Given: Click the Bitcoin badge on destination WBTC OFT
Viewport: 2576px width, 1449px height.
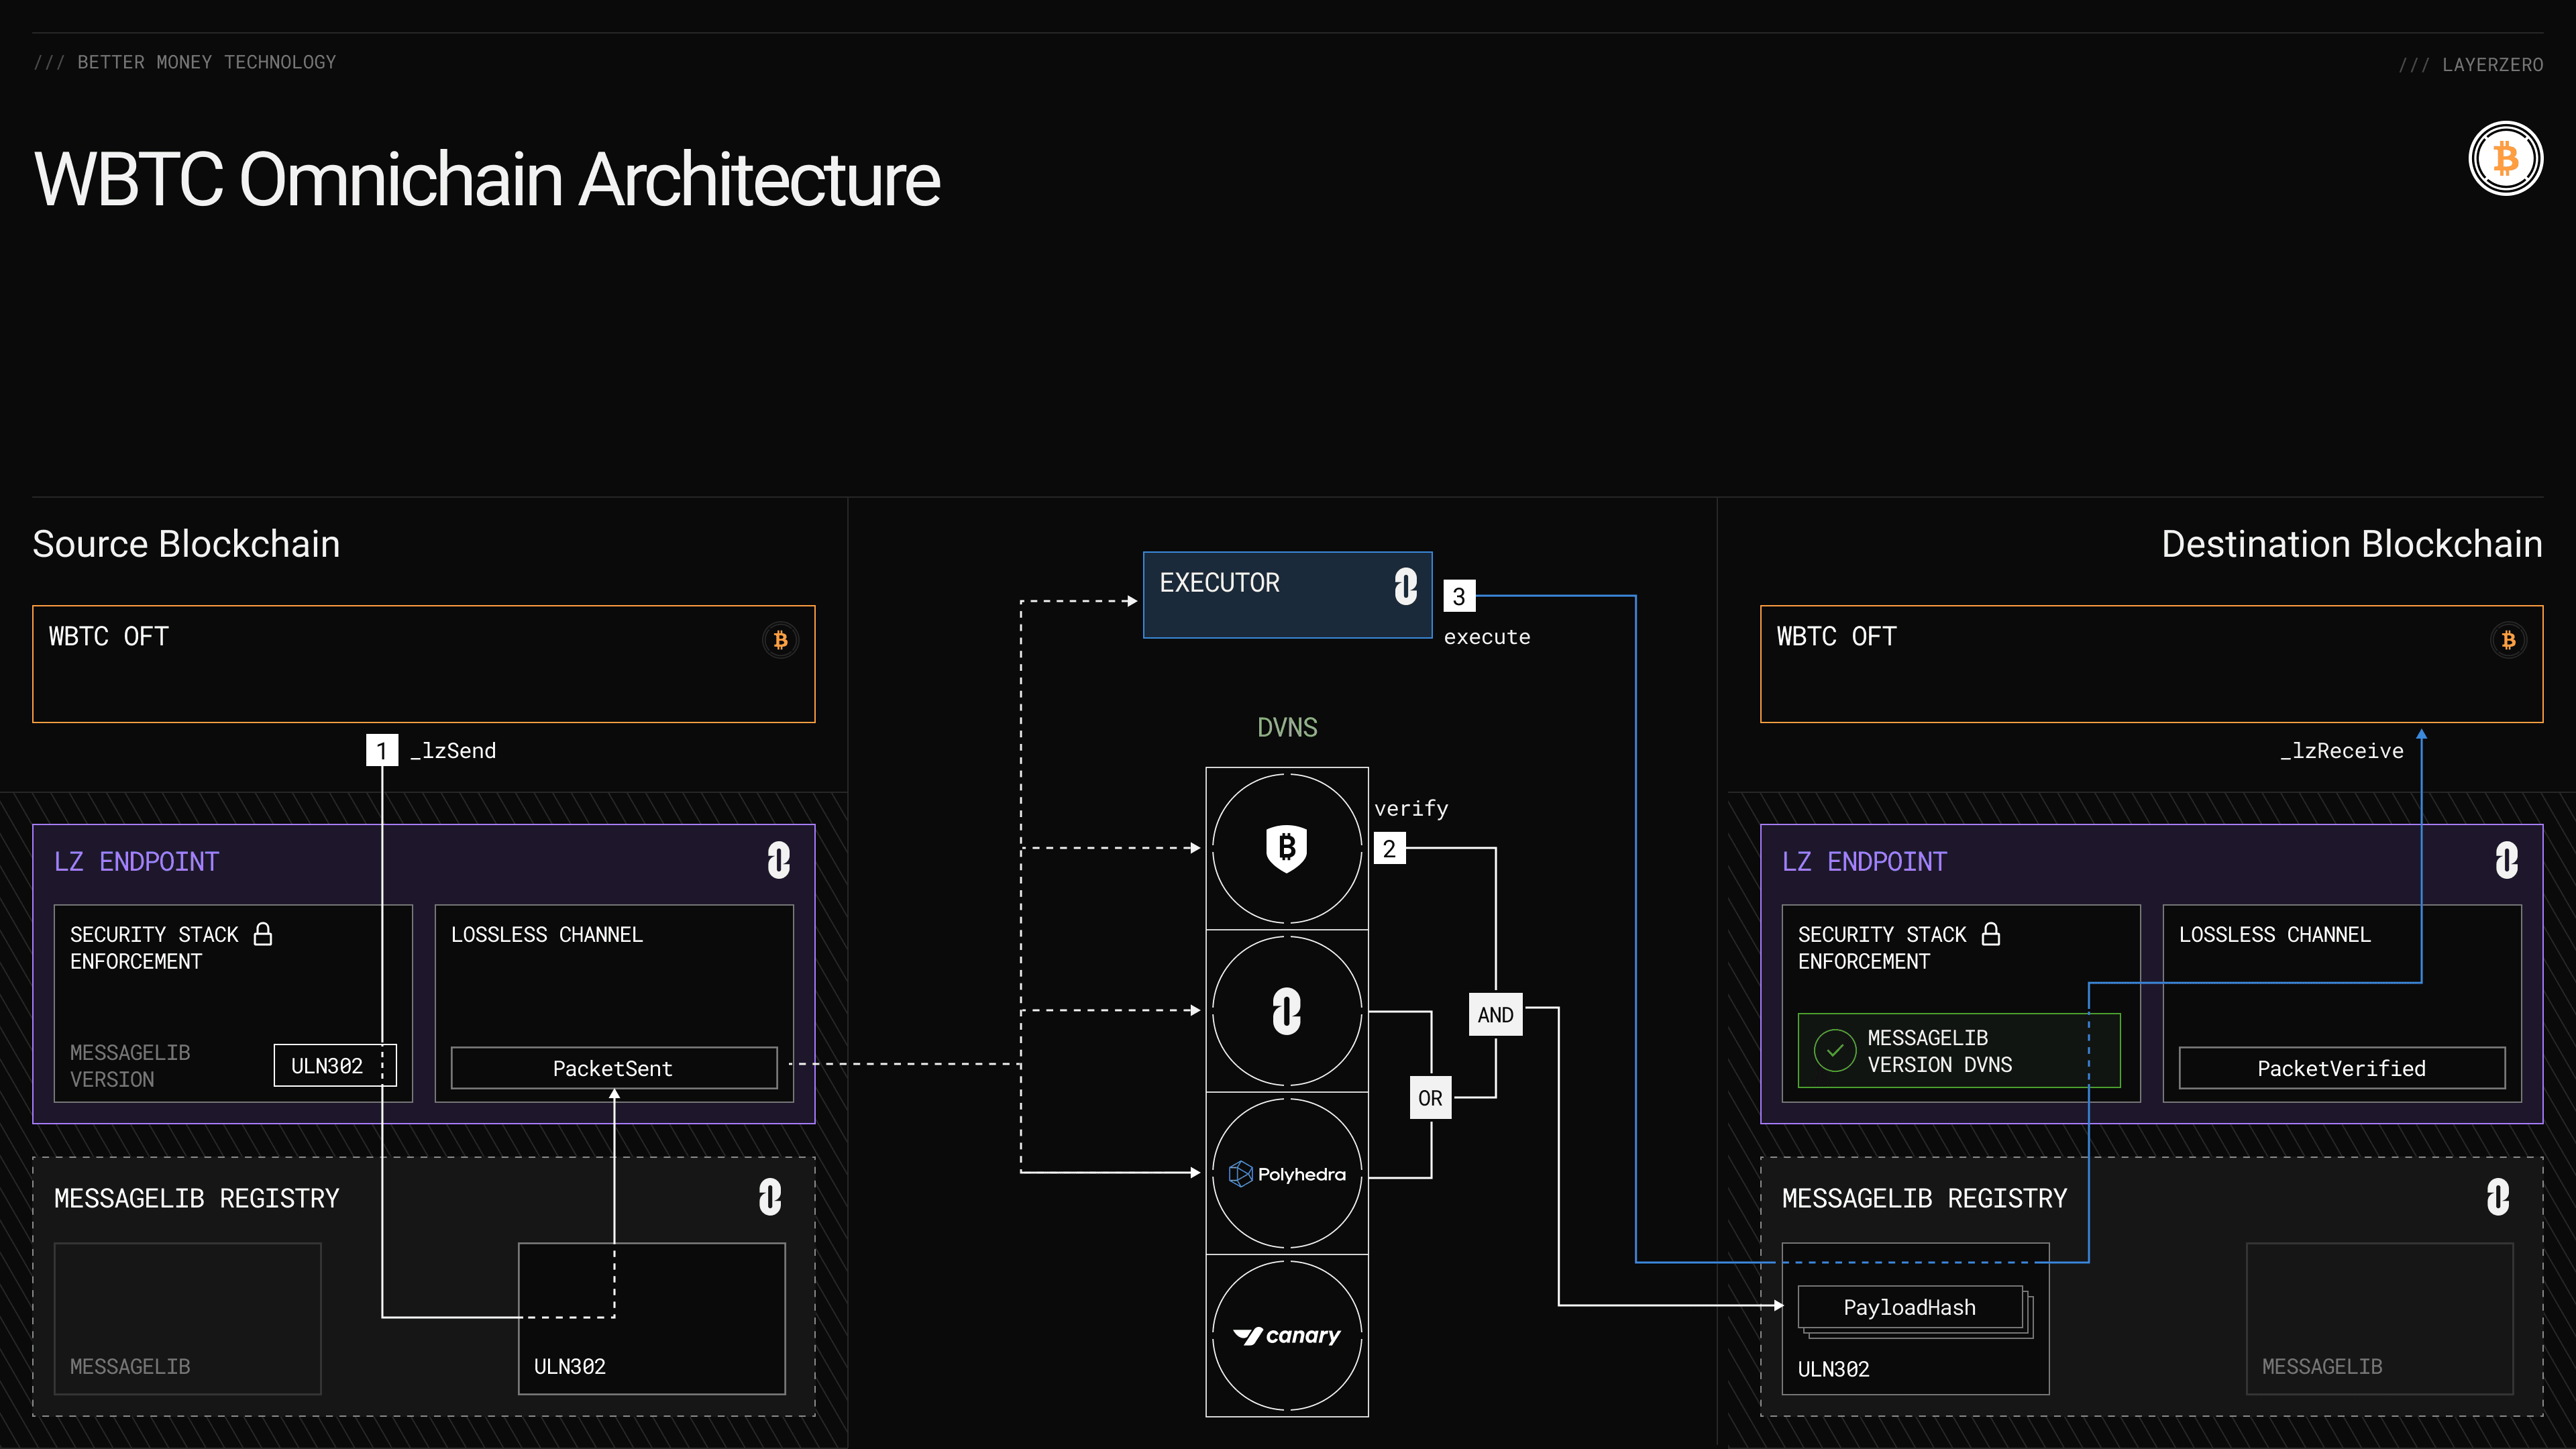Looking at the screenshot, I should tap(2509, 640).
